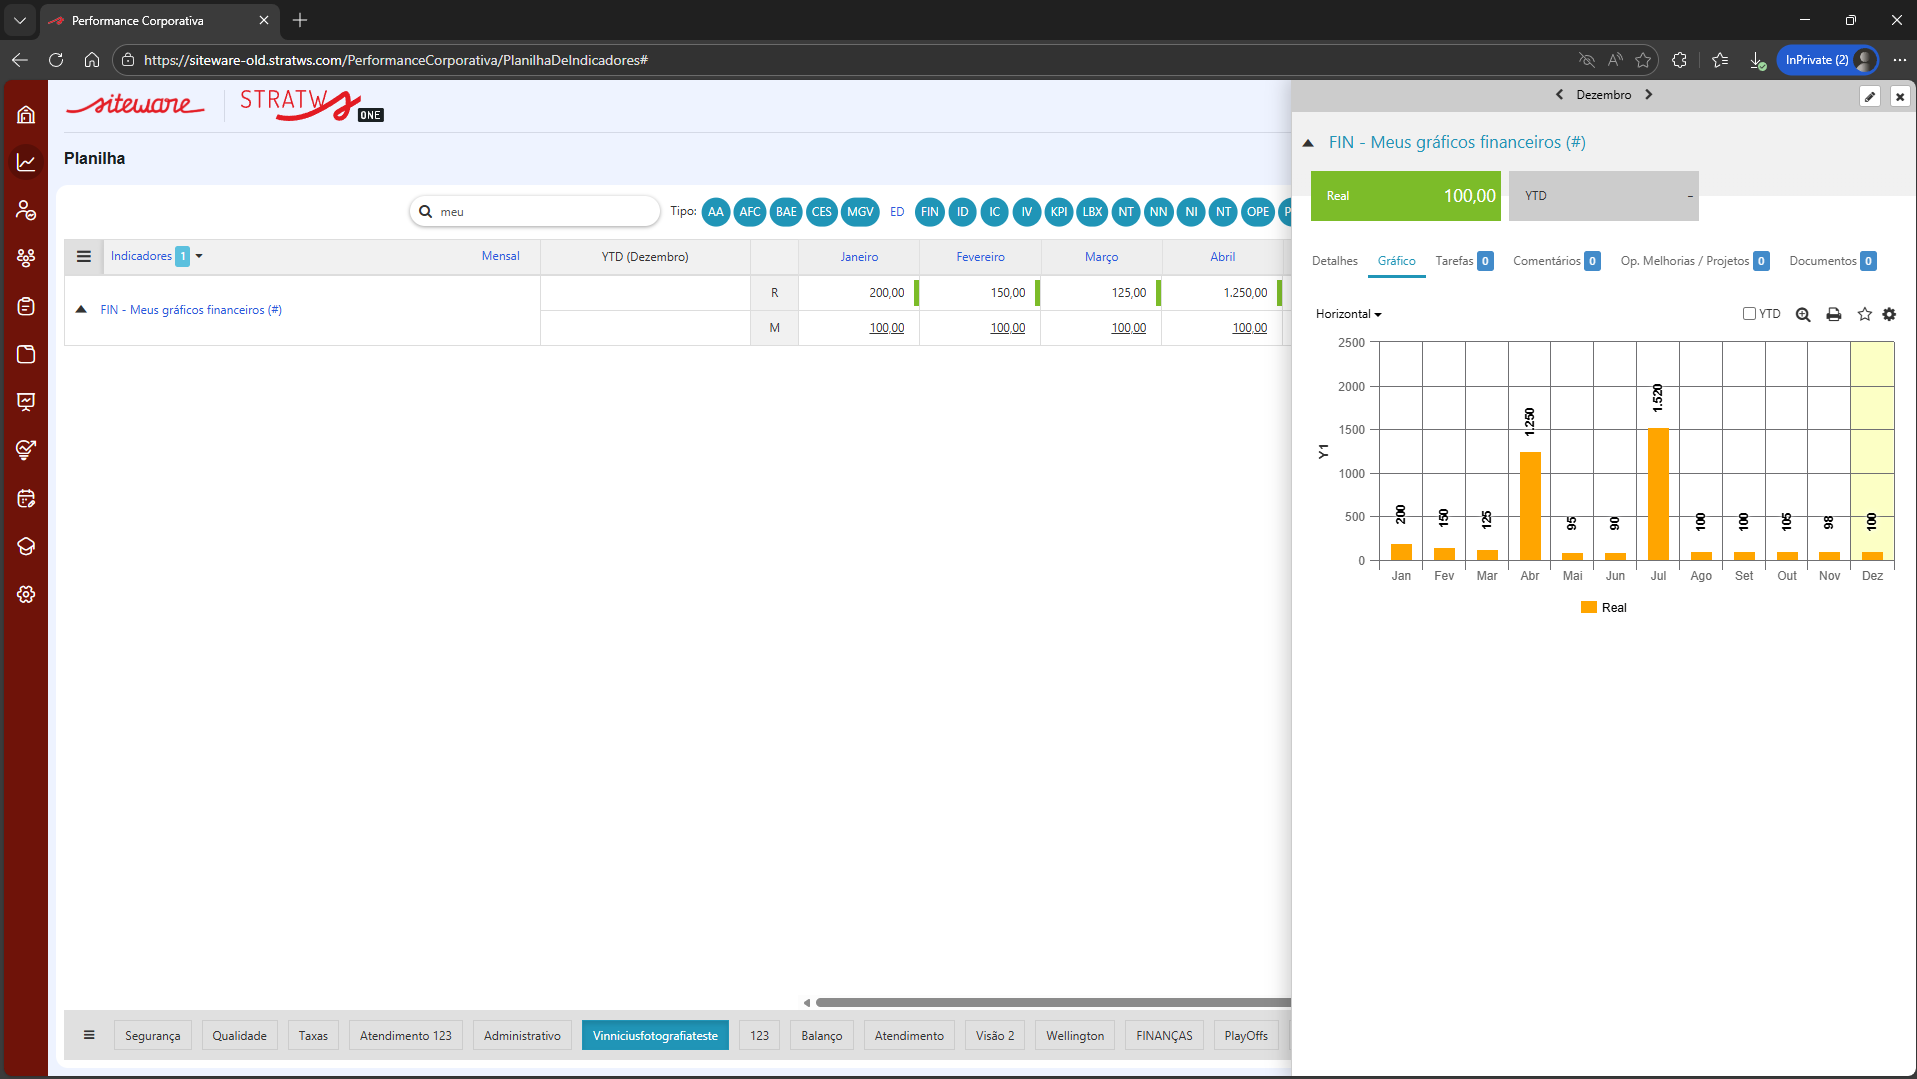Open chart settings gear icon
Viewport: 1917px width, 1079px height.
(x=1889, y=314)
